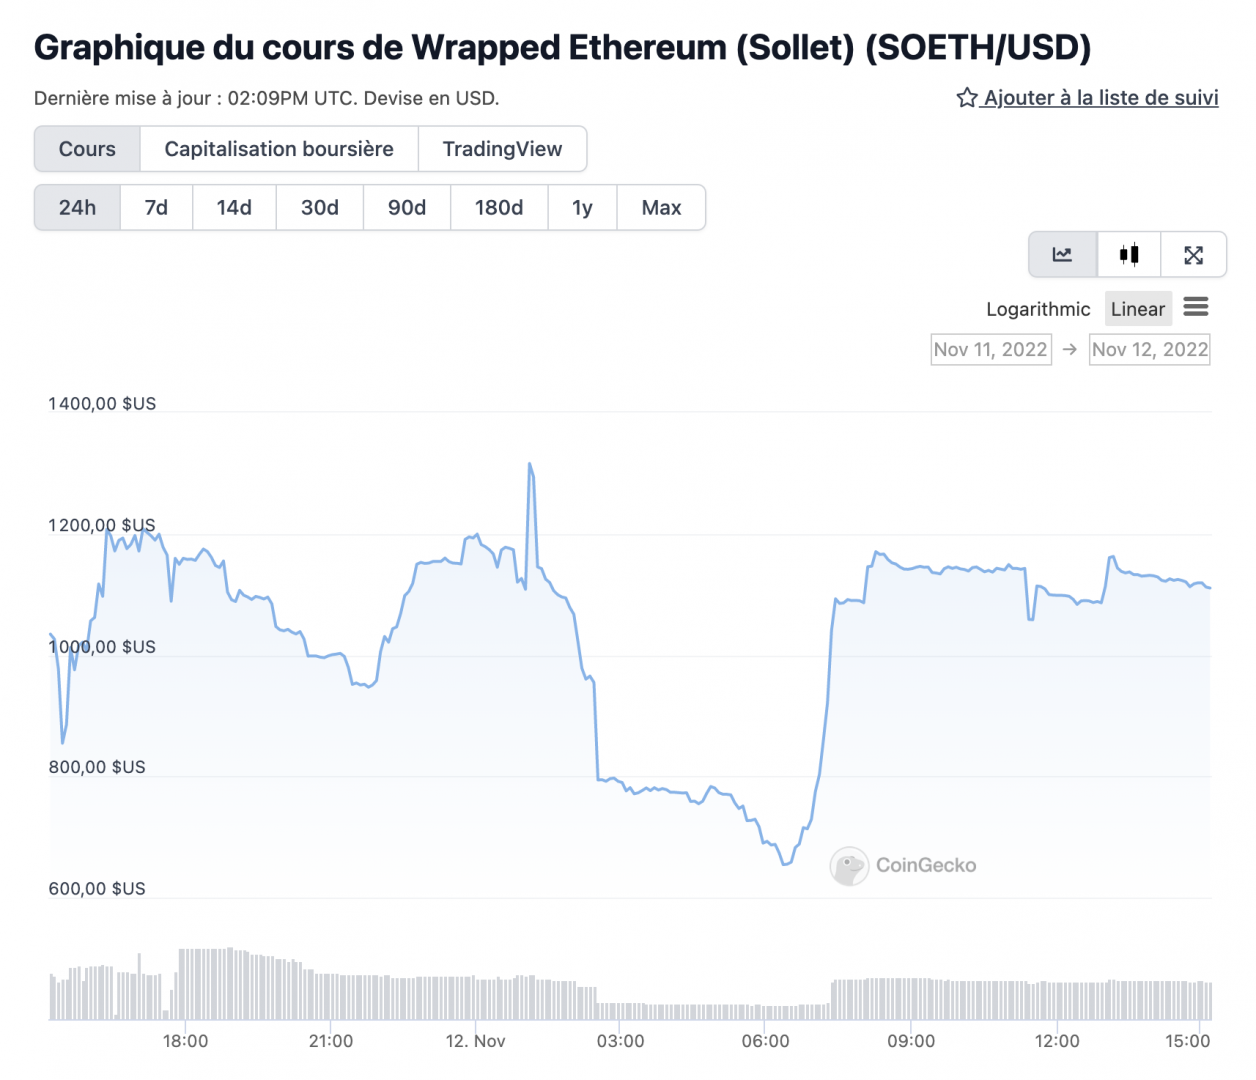
Task: Select the Max time range
Action: 661,208
